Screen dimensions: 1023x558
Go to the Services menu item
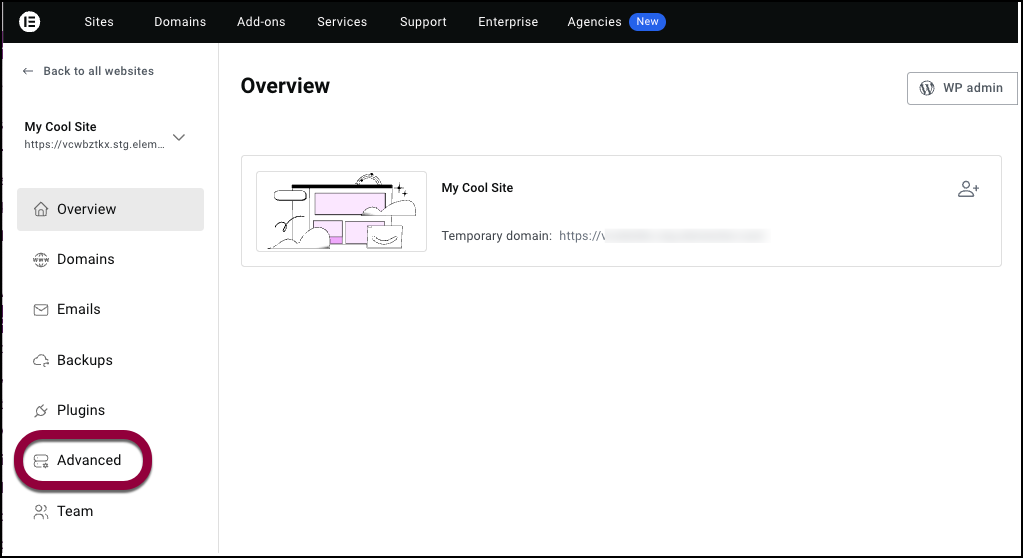point(342,22)
